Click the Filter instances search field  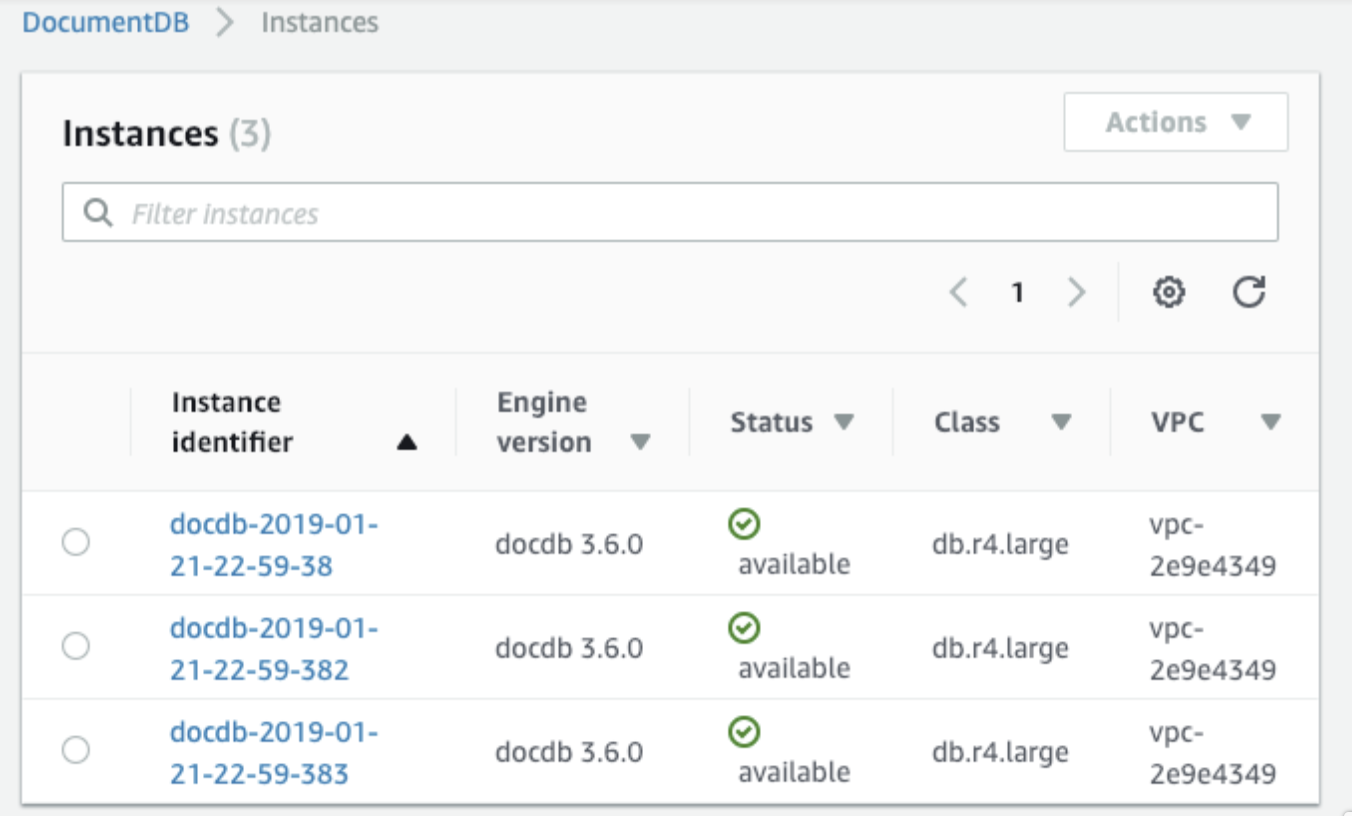tap(670, 212)
